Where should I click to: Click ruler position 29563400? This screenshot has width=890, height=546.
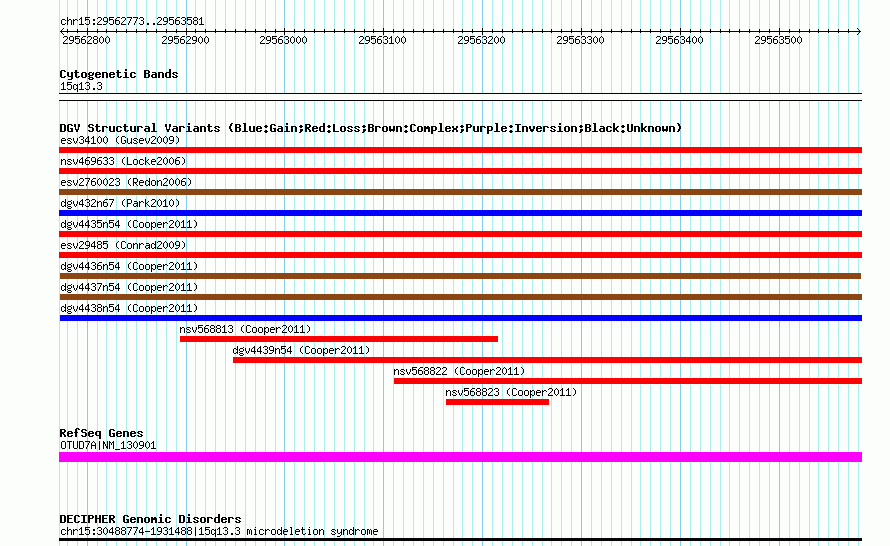point(679,40)
